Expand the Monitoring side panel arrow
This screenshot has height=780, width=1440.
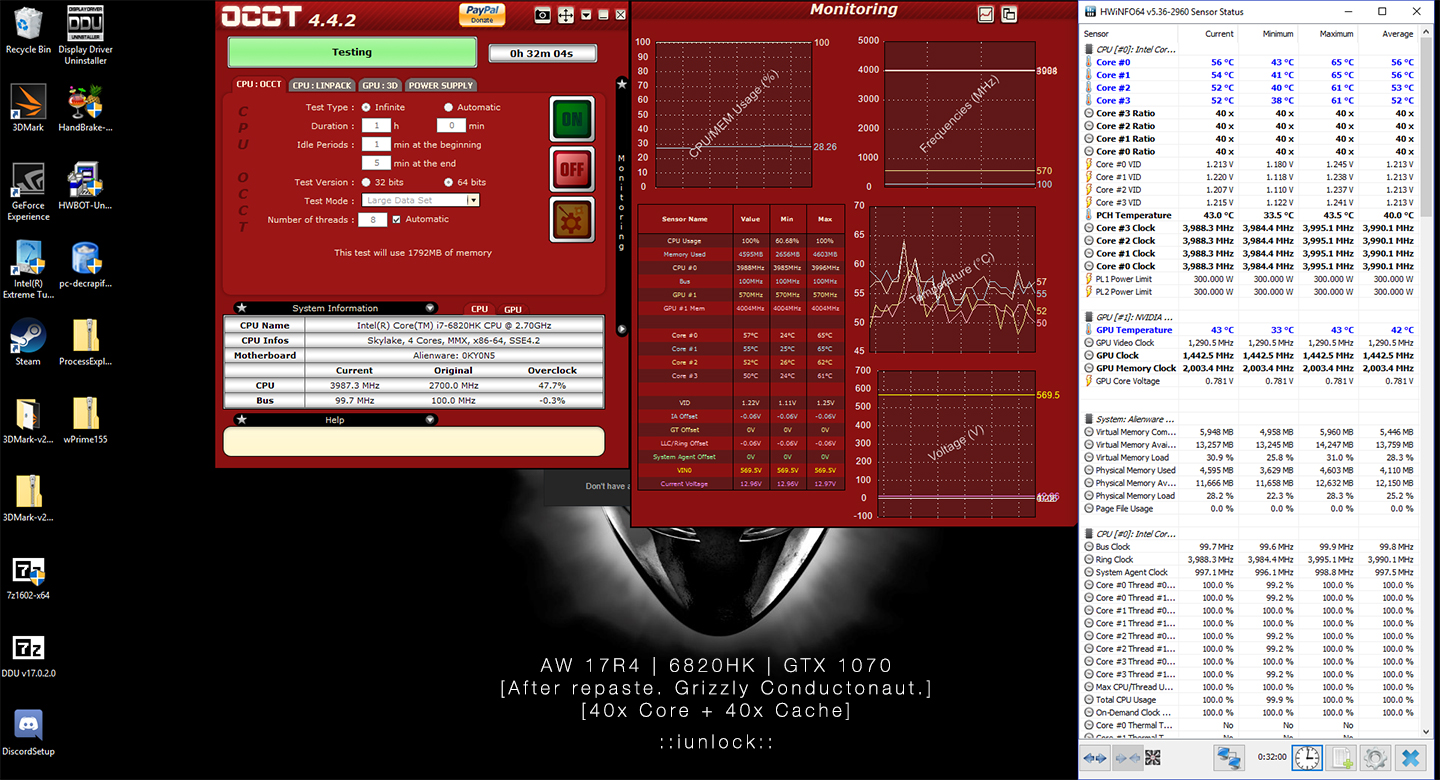pyautogui.click(x=621, y=329)
